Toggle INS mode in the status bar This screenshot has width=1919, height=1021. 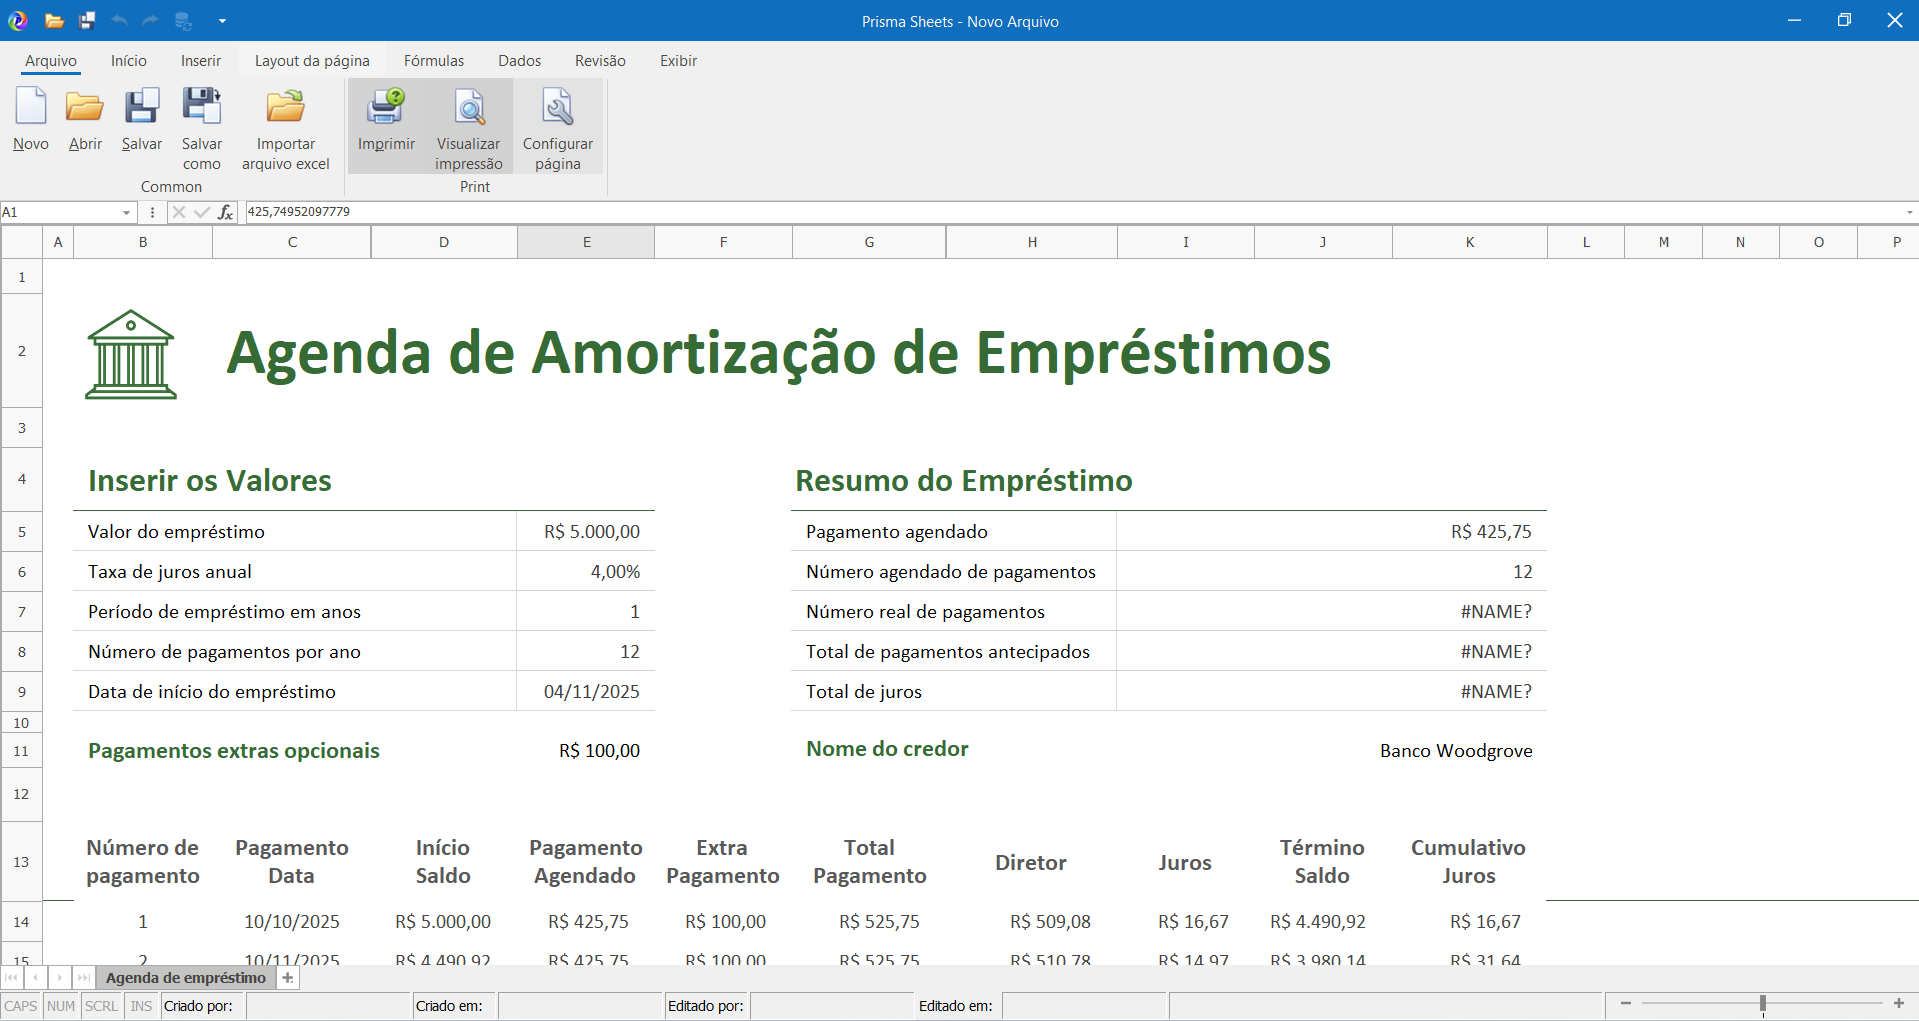tap(140, 1006)
